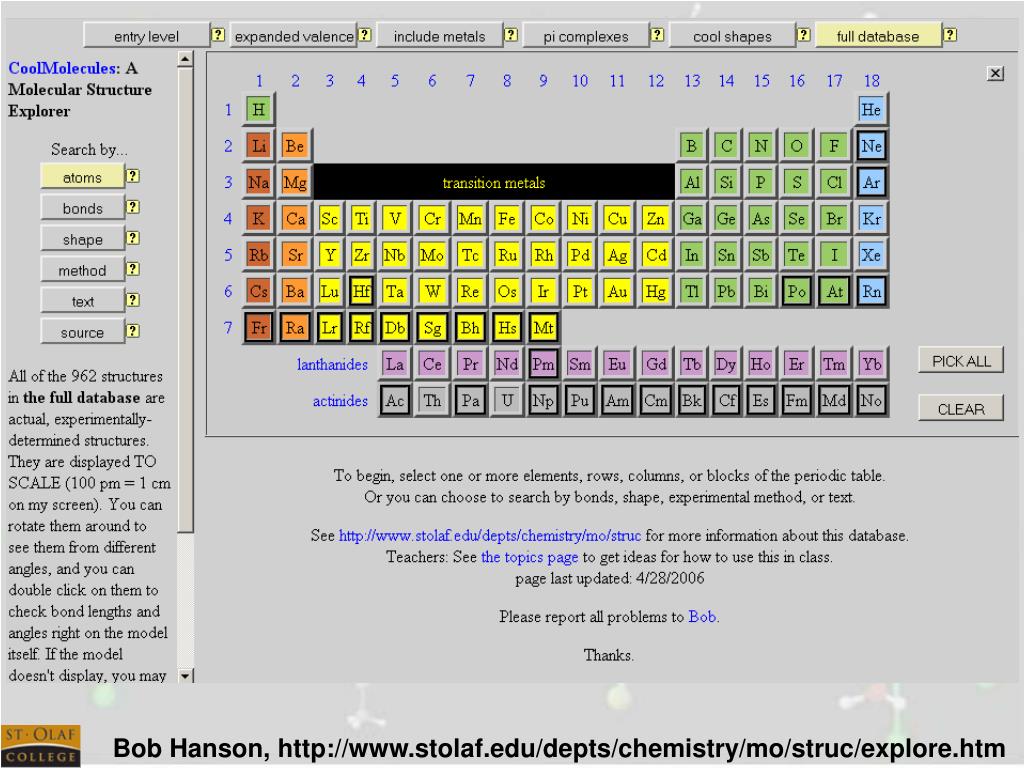
Task: Switch to full database tab
Action: pyautogui.click(x=878, y=36)
